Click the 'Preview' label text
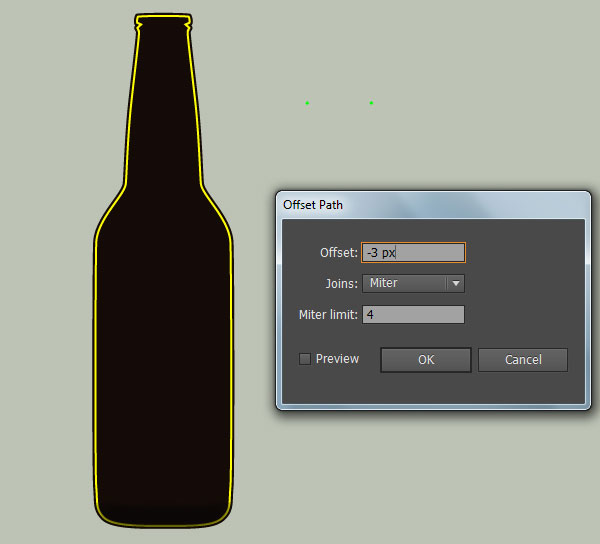The image size is (600, 544). pos(337,359)
